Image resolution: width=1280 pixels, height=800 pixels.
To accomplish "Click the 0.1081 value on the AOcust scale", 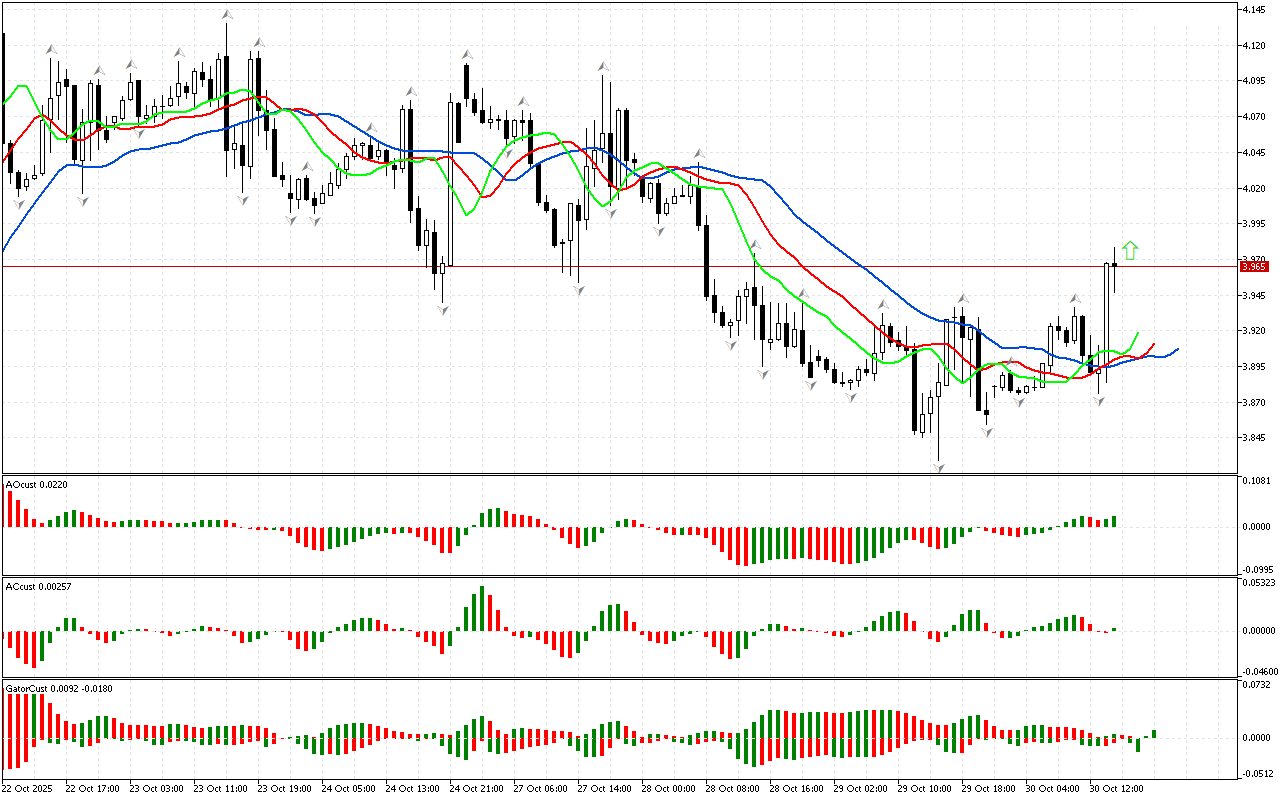I will [1257, 480].
